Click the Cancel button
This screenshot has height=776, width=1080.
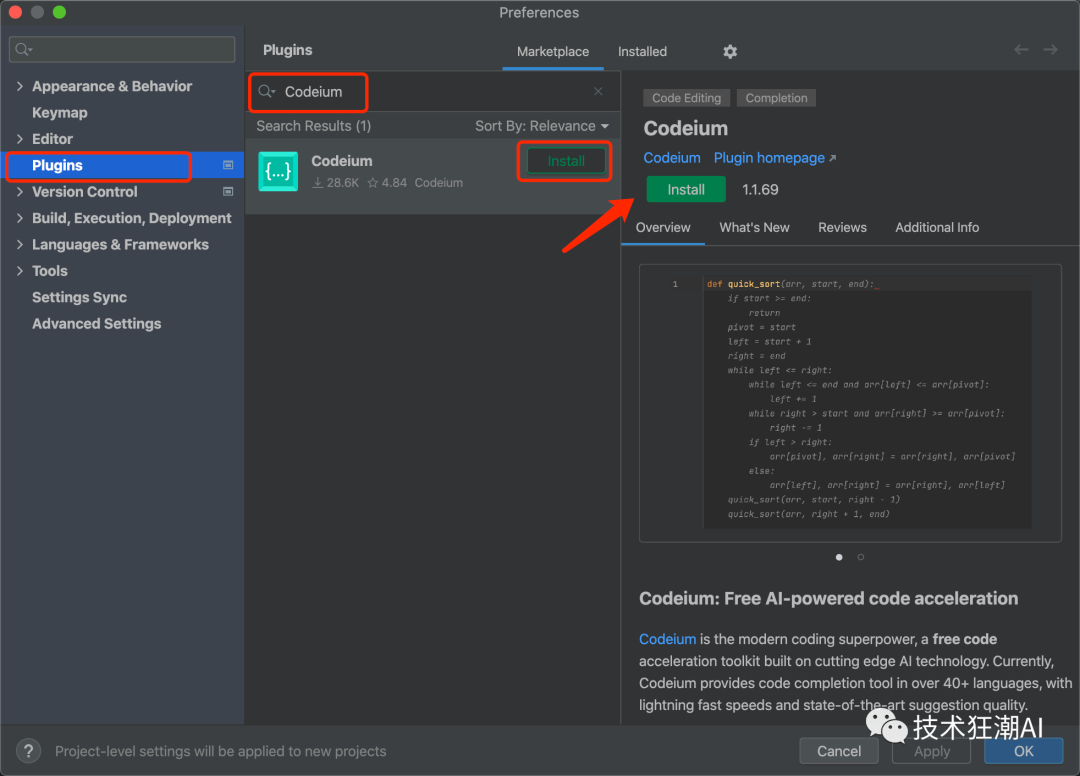click(x=839, y=751)
